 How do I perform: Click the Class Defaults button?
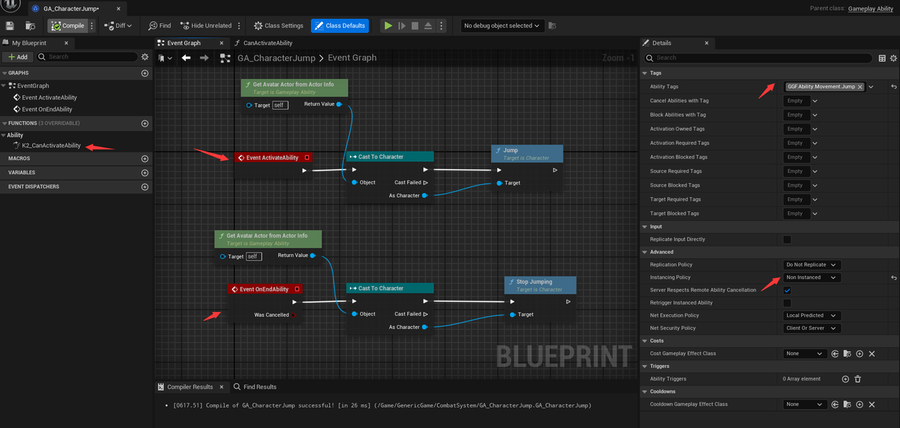pyautogui.click(x=339, y=26)
